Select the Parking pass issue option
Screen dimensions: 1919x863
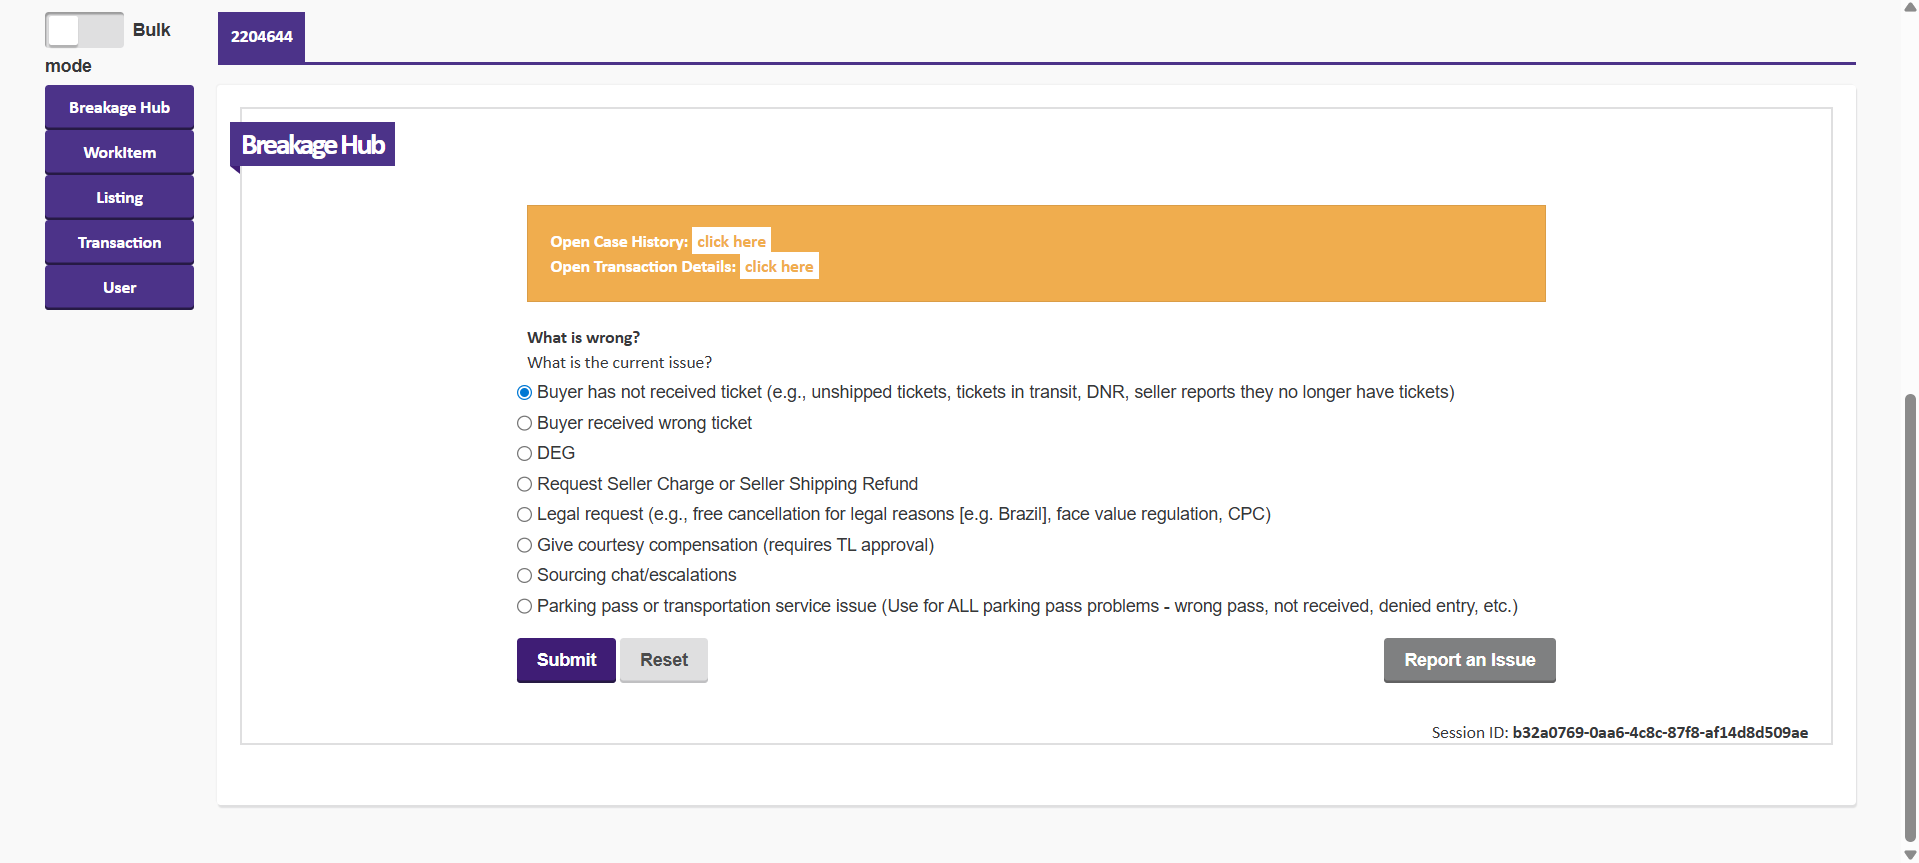pyautogui.click(x=524, y=606)
